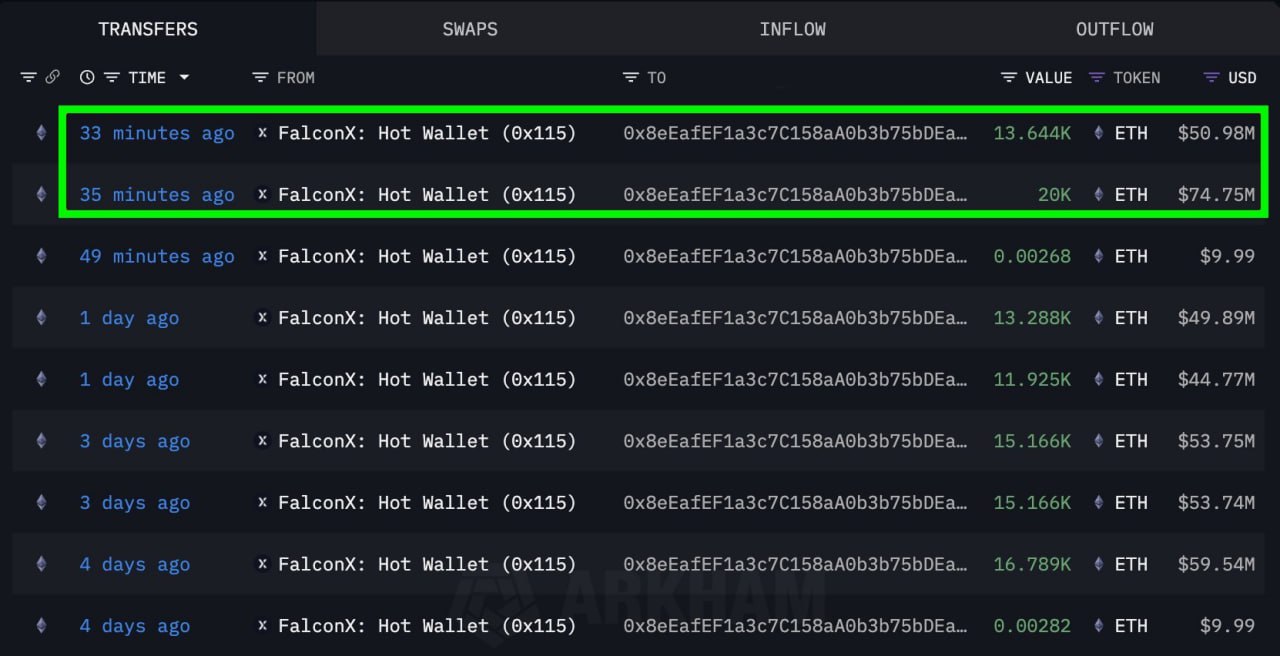The width and height of the screenshot is (1280, 656).
Task: Click the $53.75M USD amount
Action: [x=1216, y=441]
